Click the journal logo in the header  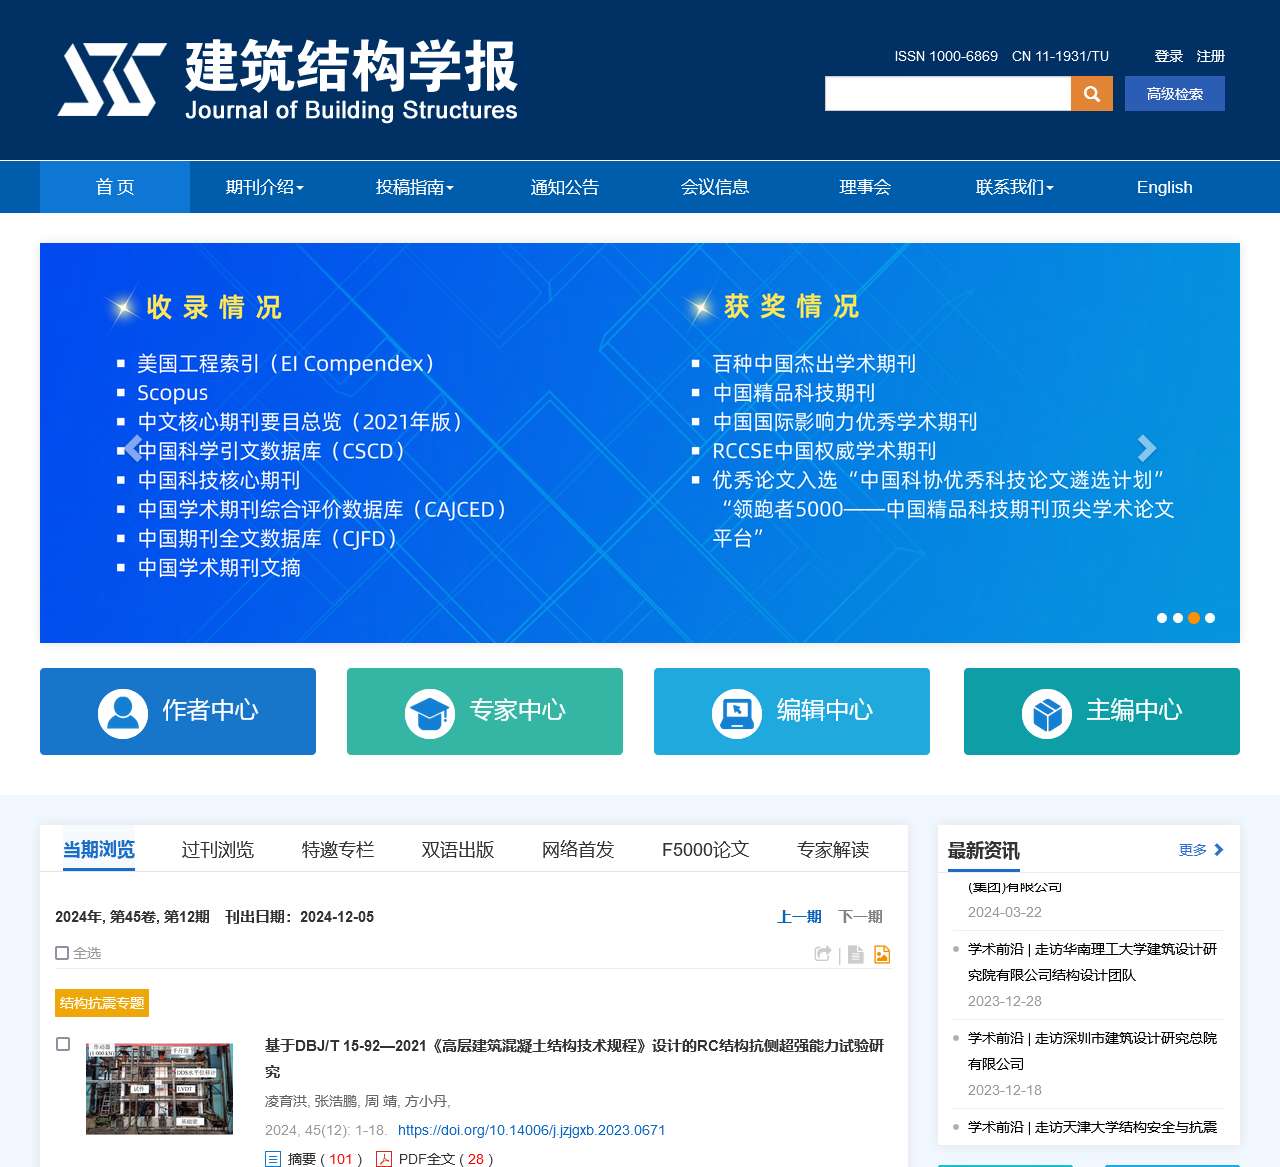(x=288, y=80)
